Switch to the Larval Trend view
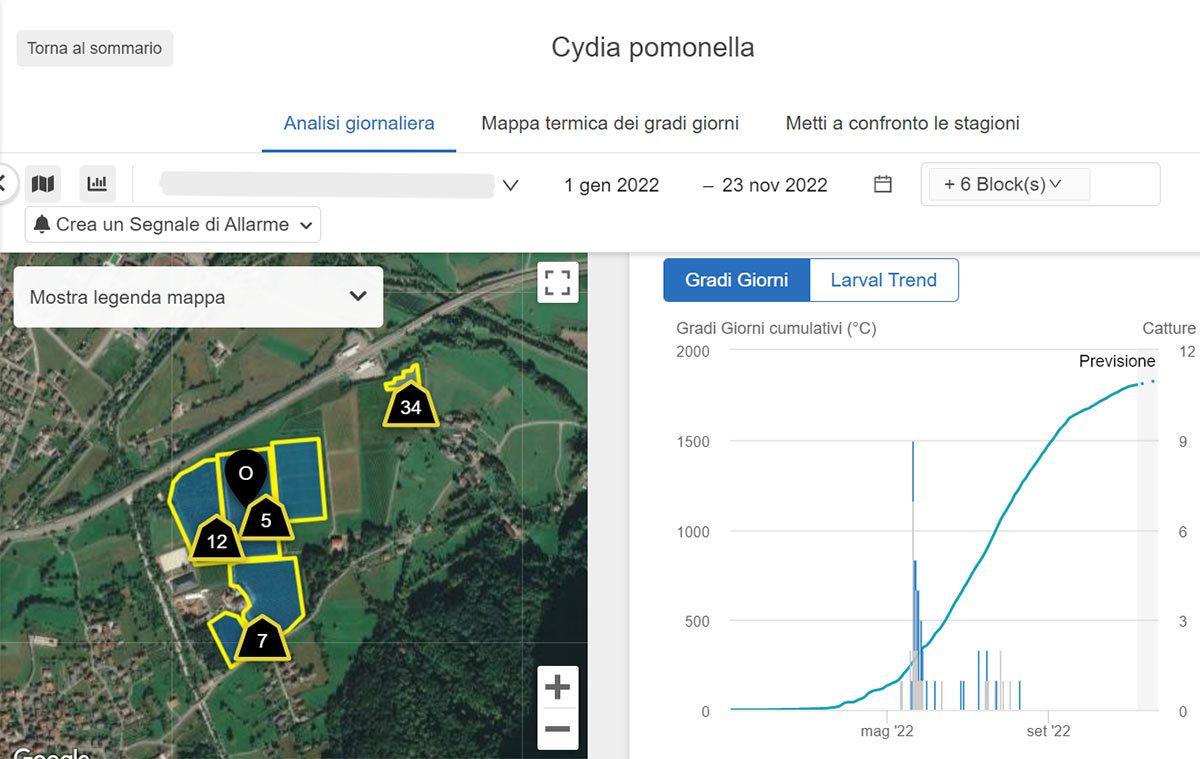This screenshot has height=759, width=1200. point(883,280)
